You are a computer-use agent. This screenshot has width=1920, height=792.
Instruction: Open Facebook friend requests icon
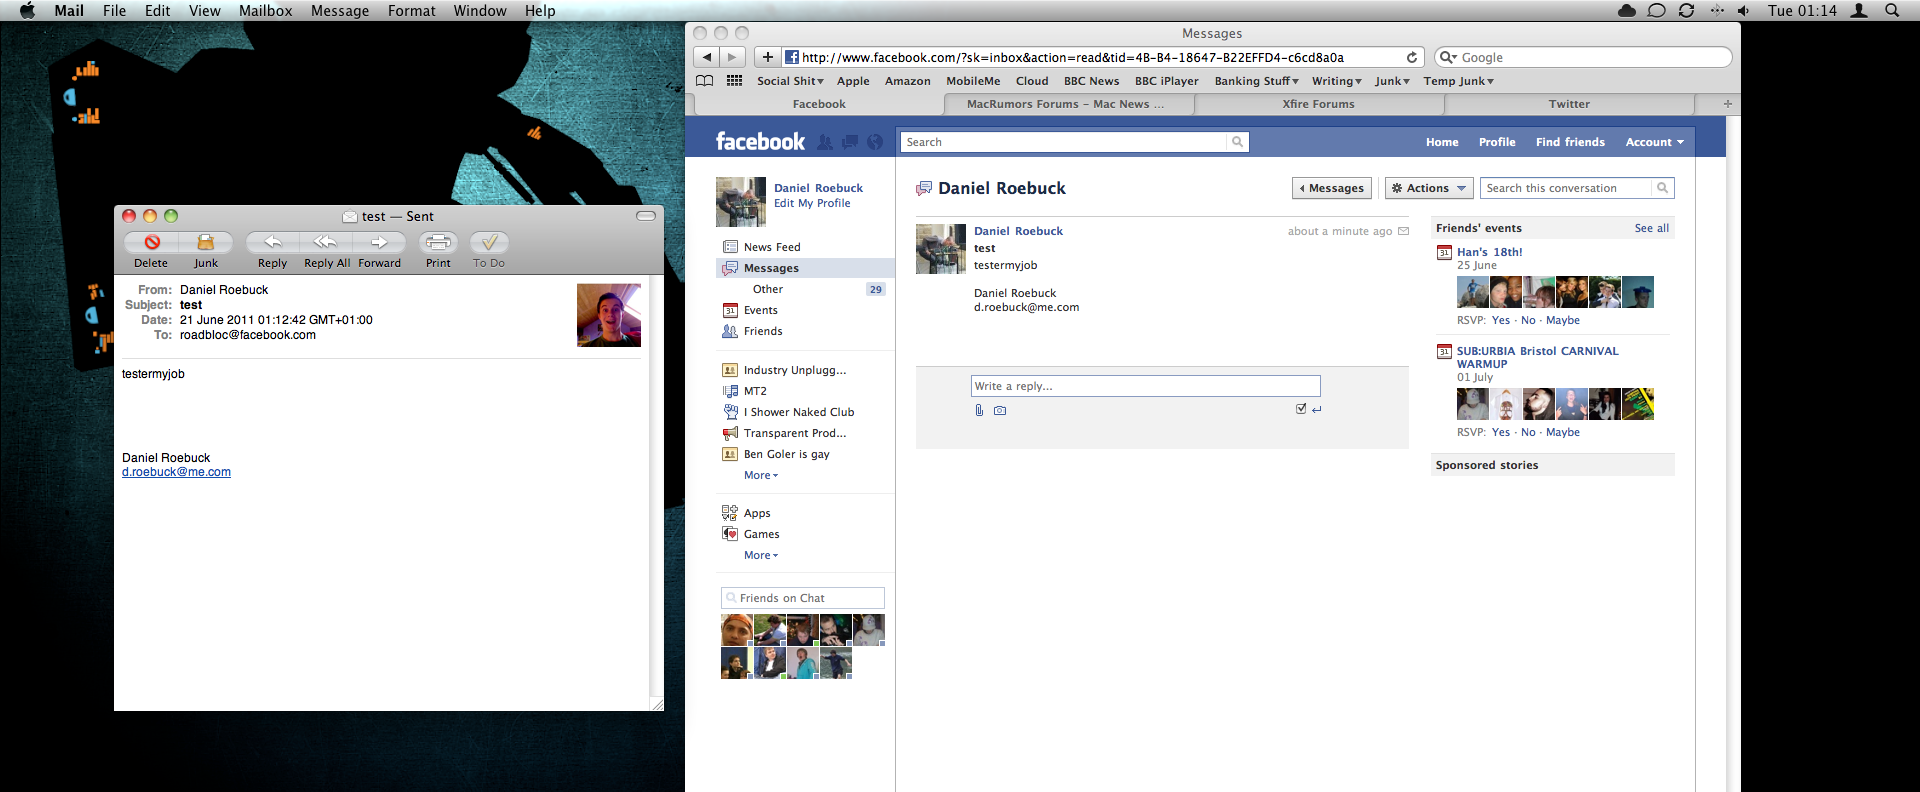[824, 142]
